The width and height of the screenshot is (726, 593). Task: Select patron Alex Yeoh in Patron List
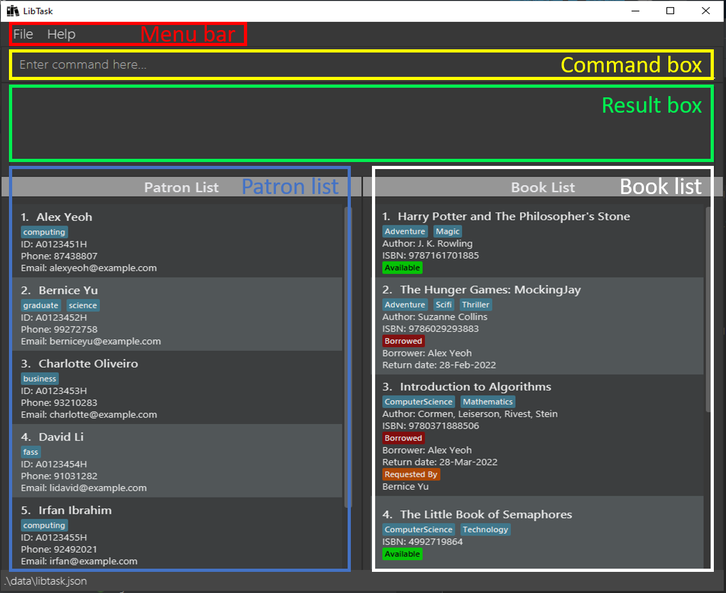177,242
